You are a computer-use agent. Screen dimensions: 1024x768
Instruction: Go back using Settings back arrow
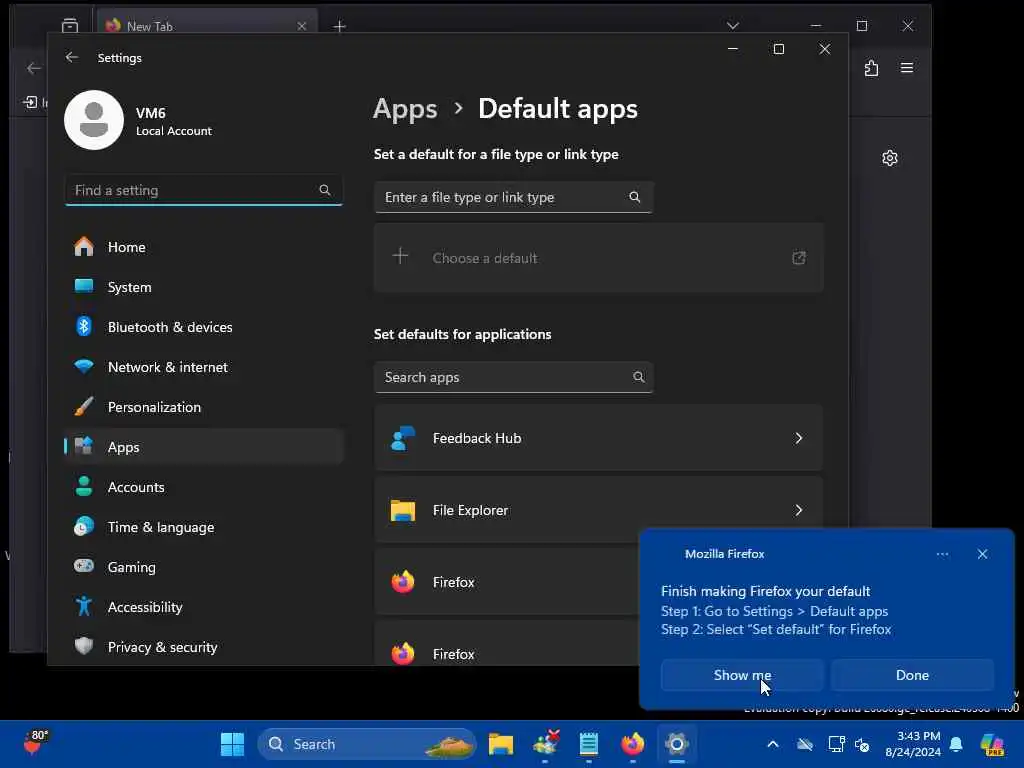(x=72, y=57)
